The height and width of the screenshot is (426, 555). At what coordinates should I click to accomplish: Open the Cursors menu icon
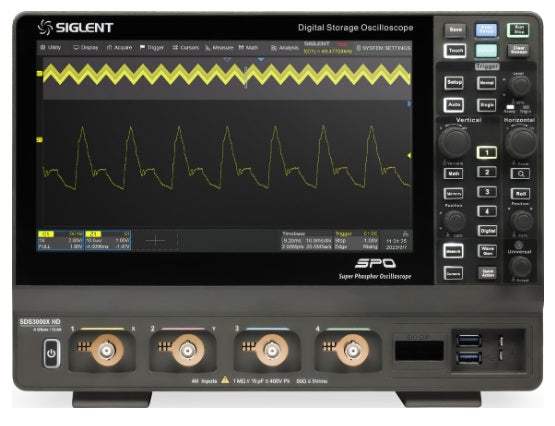[x=185, y=47]
